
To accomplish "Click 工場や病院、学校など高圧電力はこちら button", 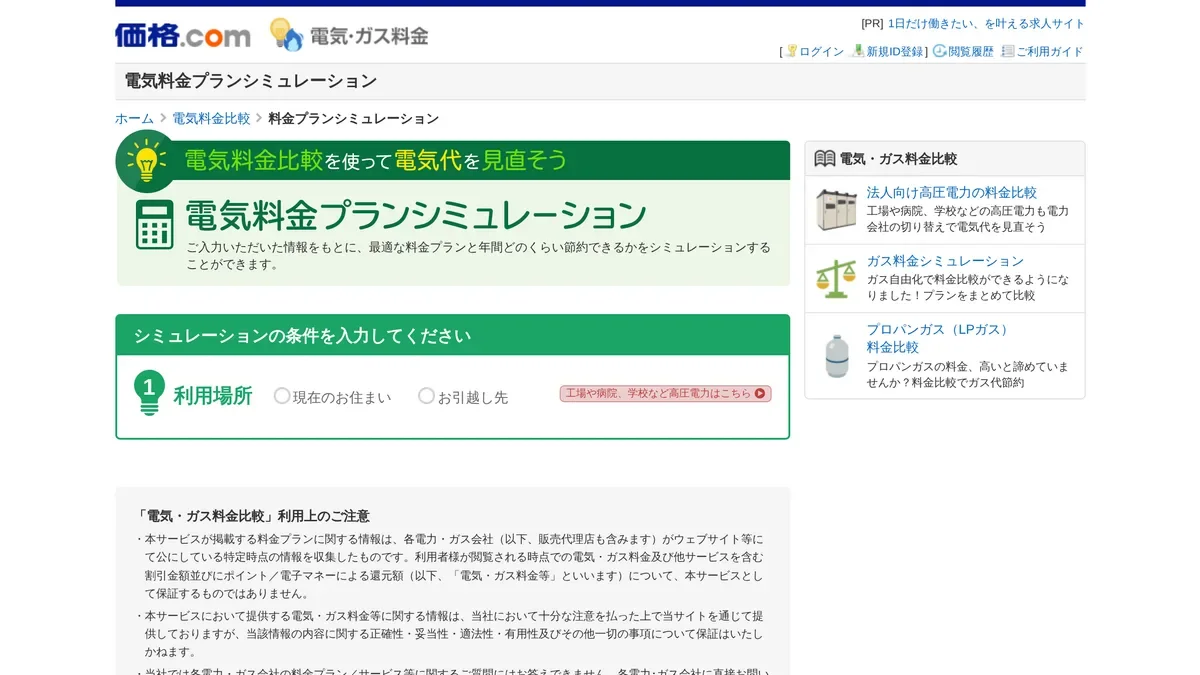I will tap(665, 394).
